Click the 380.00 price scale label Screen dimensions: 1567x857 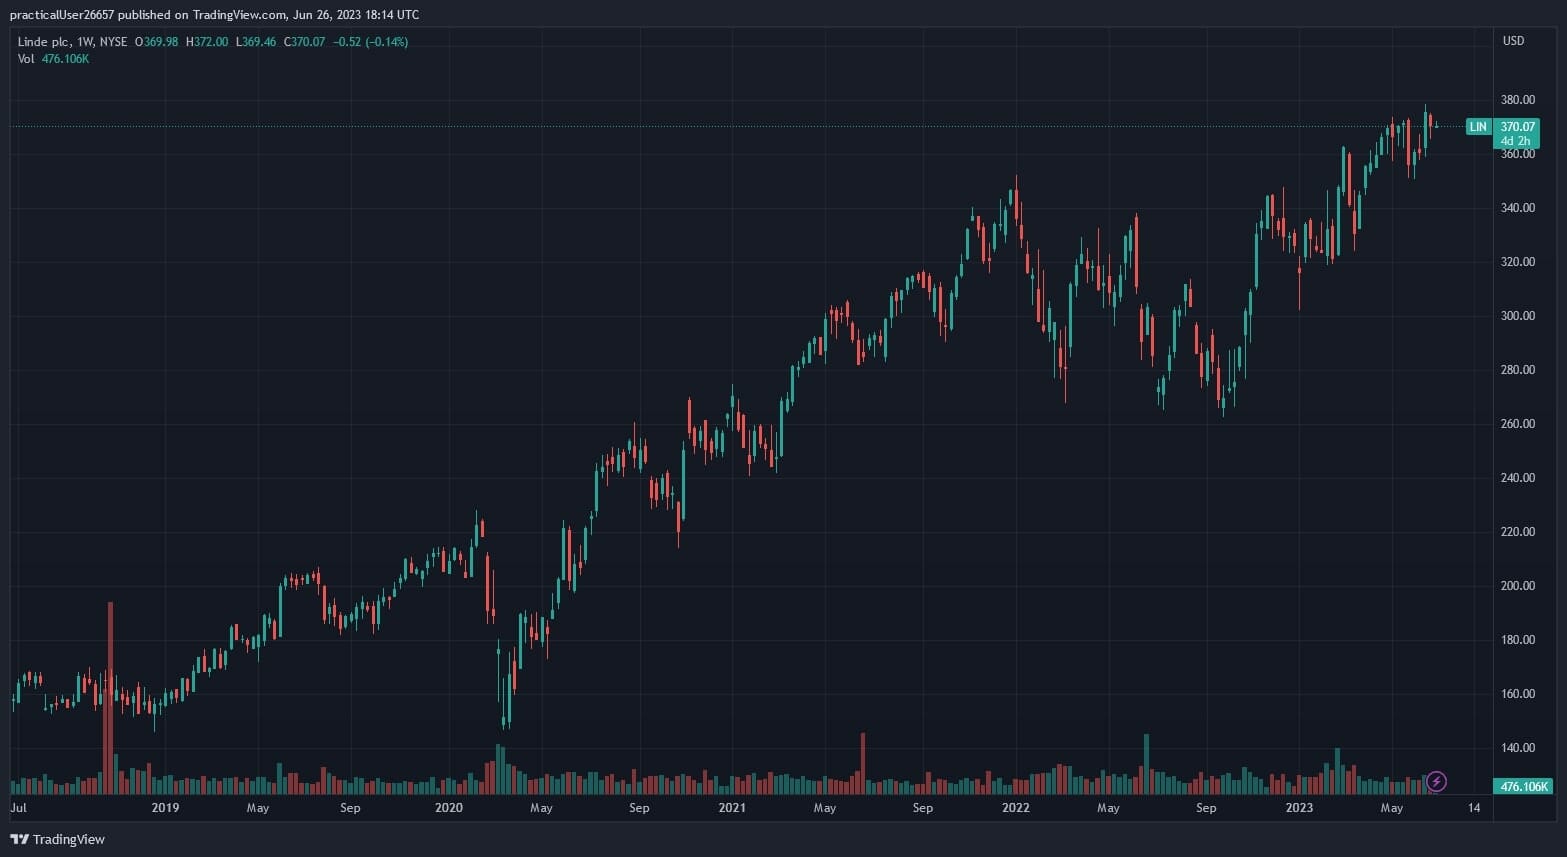pos(1517,100)
